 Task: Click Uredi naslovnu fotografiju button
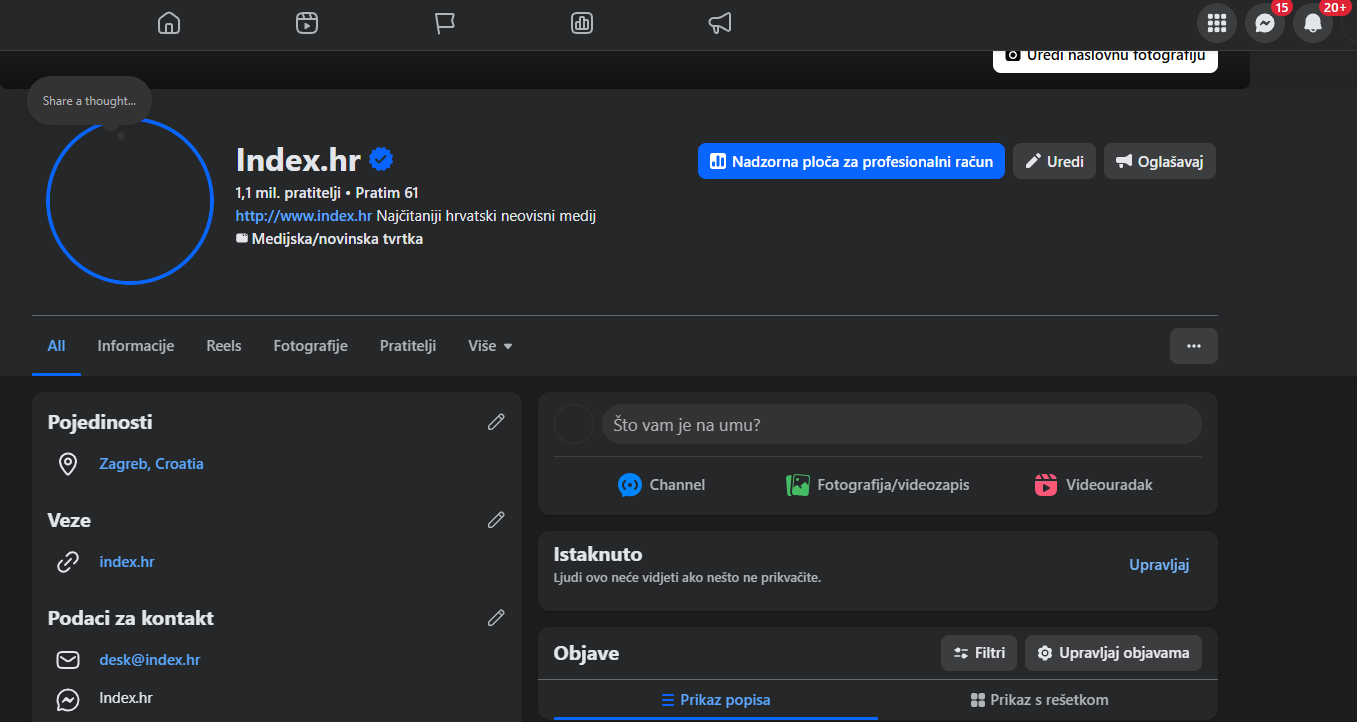1105,58
